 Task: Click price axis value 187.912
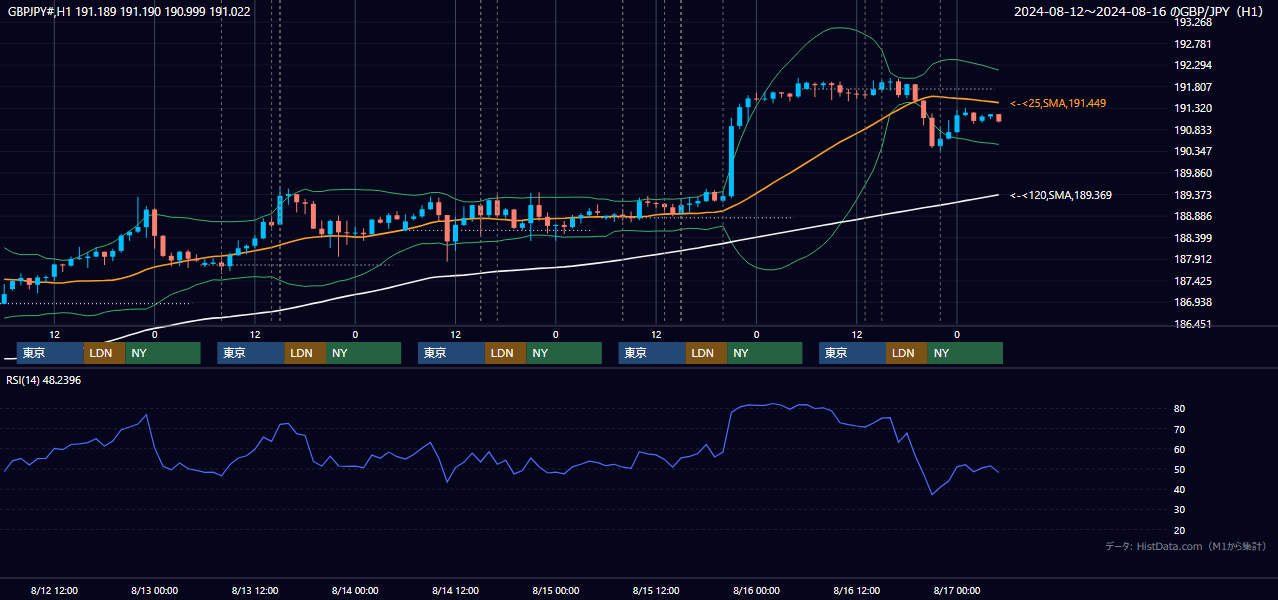point(1192,259)
